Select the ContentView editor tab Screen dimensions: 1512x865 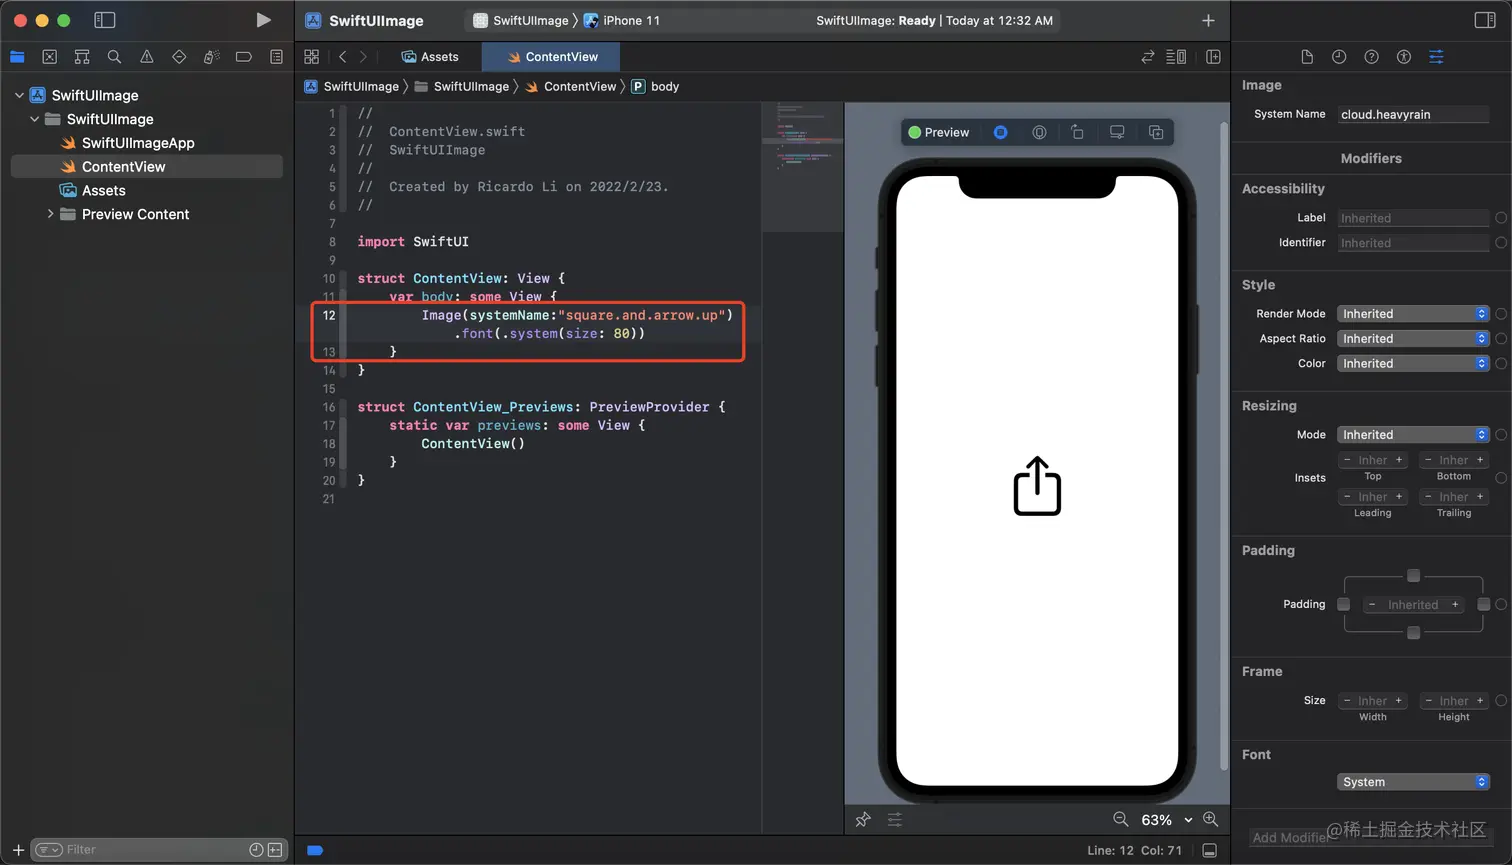[x=552, y=57]
